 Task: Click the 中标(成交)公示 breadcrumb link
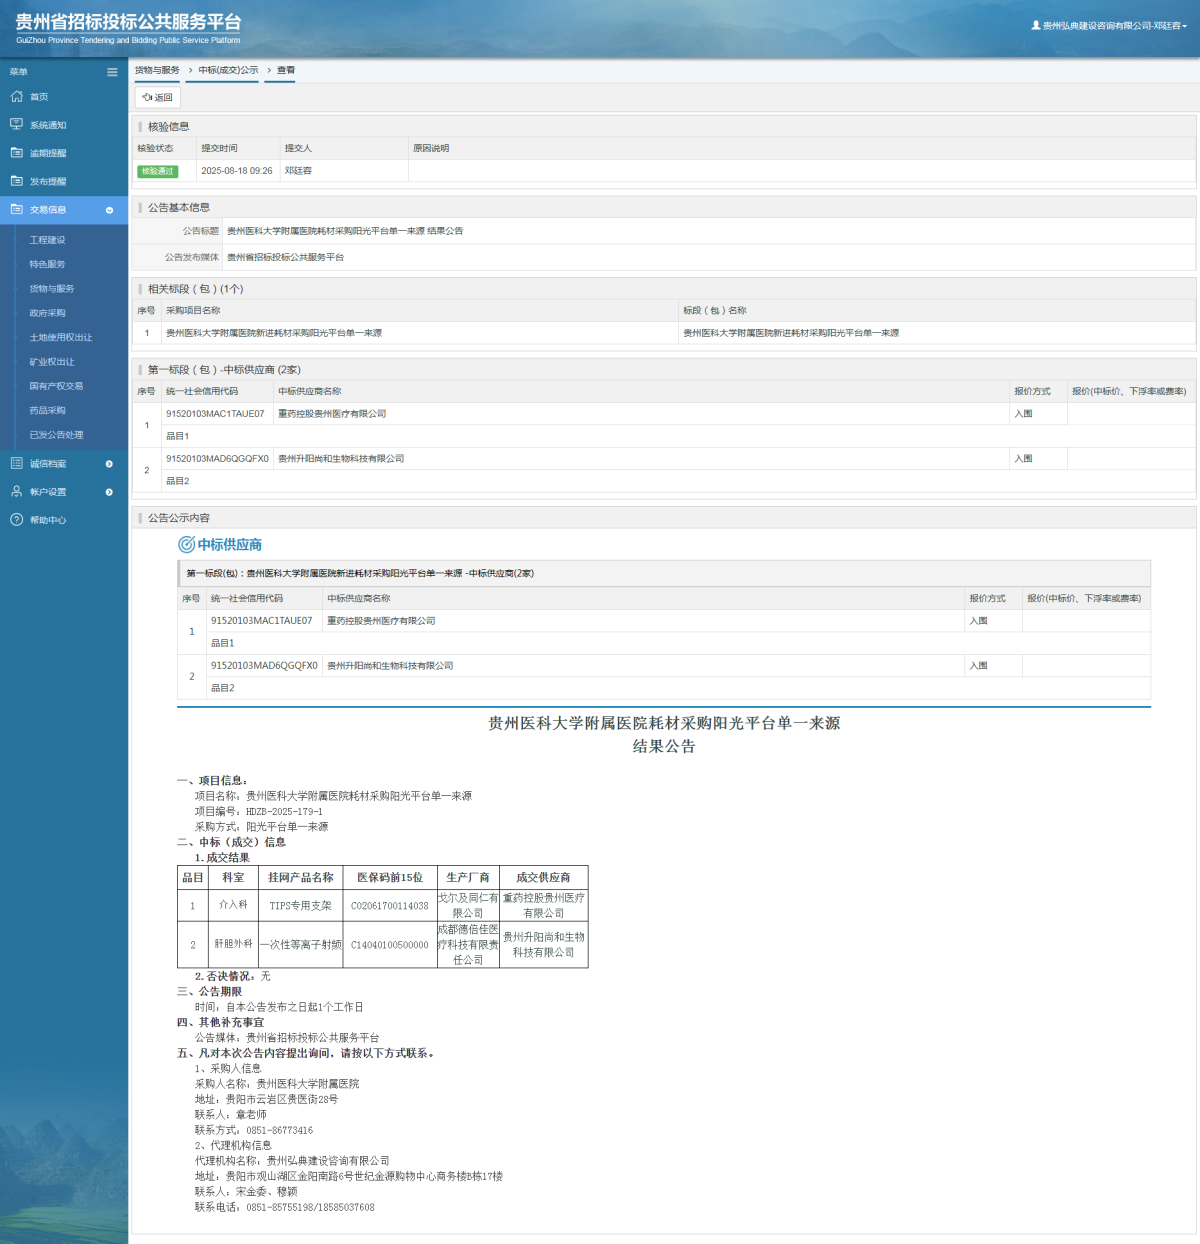[x=228, y=70]
